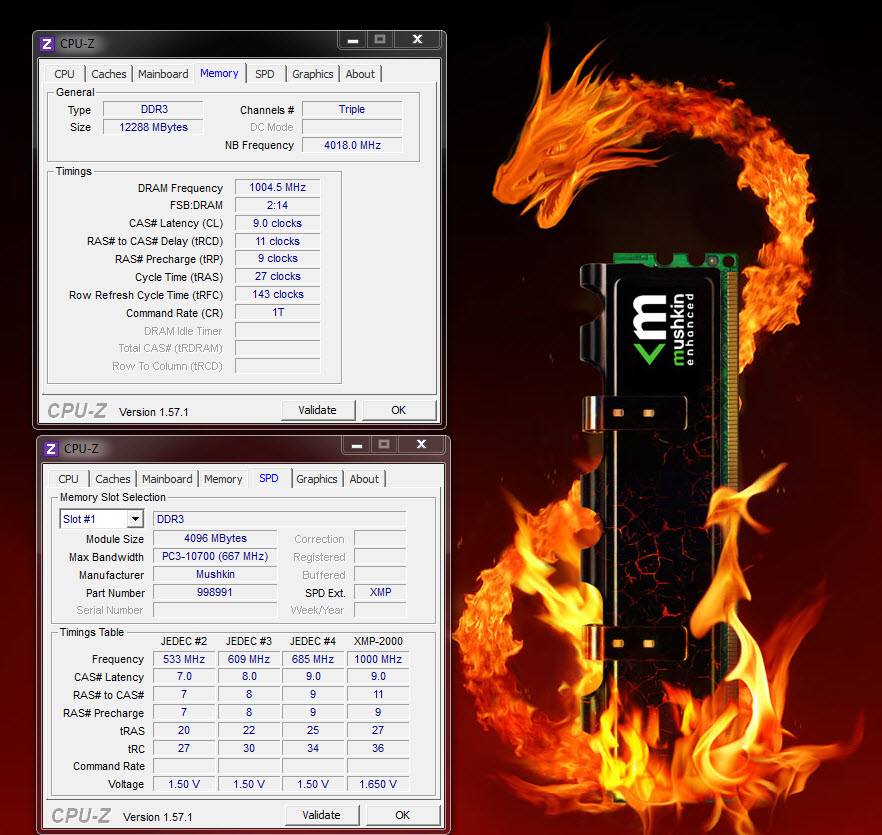The image size is (882, 835).
Task: Click the memory type field DDR3 beside slot selector
Action: (280, 519)
